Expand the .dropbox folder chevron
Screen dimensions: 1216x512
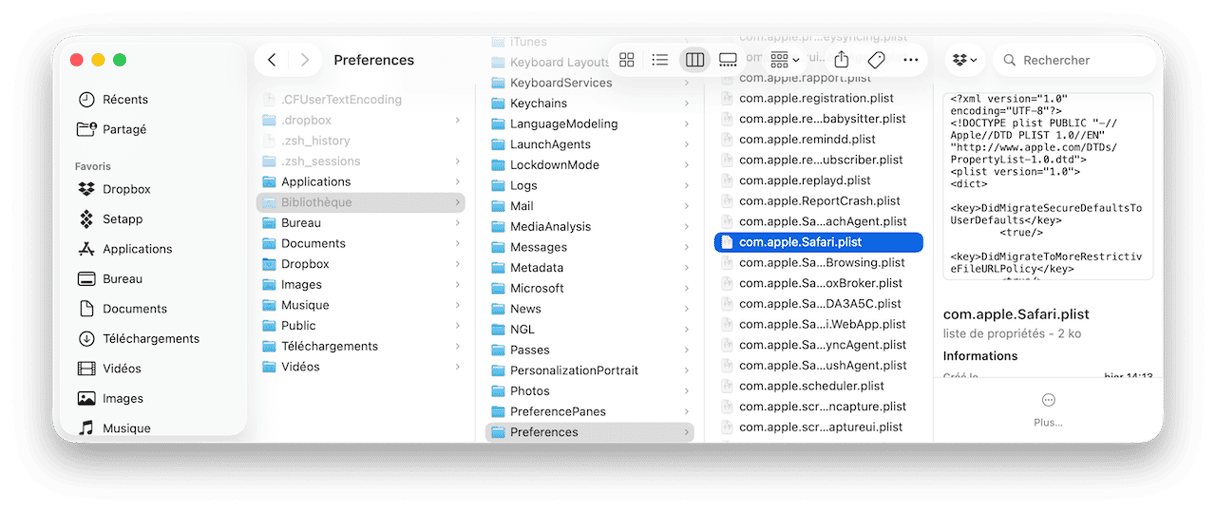457,120
